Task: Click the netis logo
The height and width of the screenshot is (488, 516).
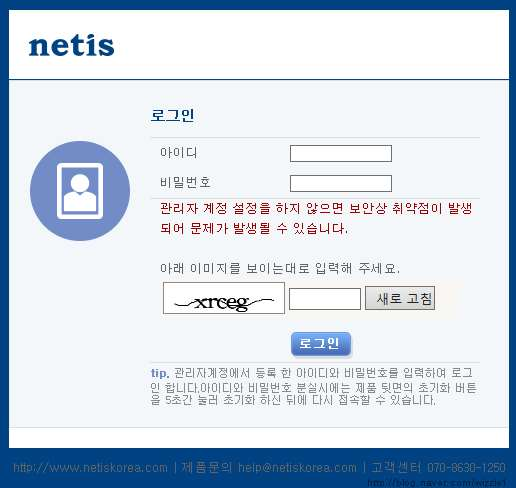Action: tap(71, 46)
